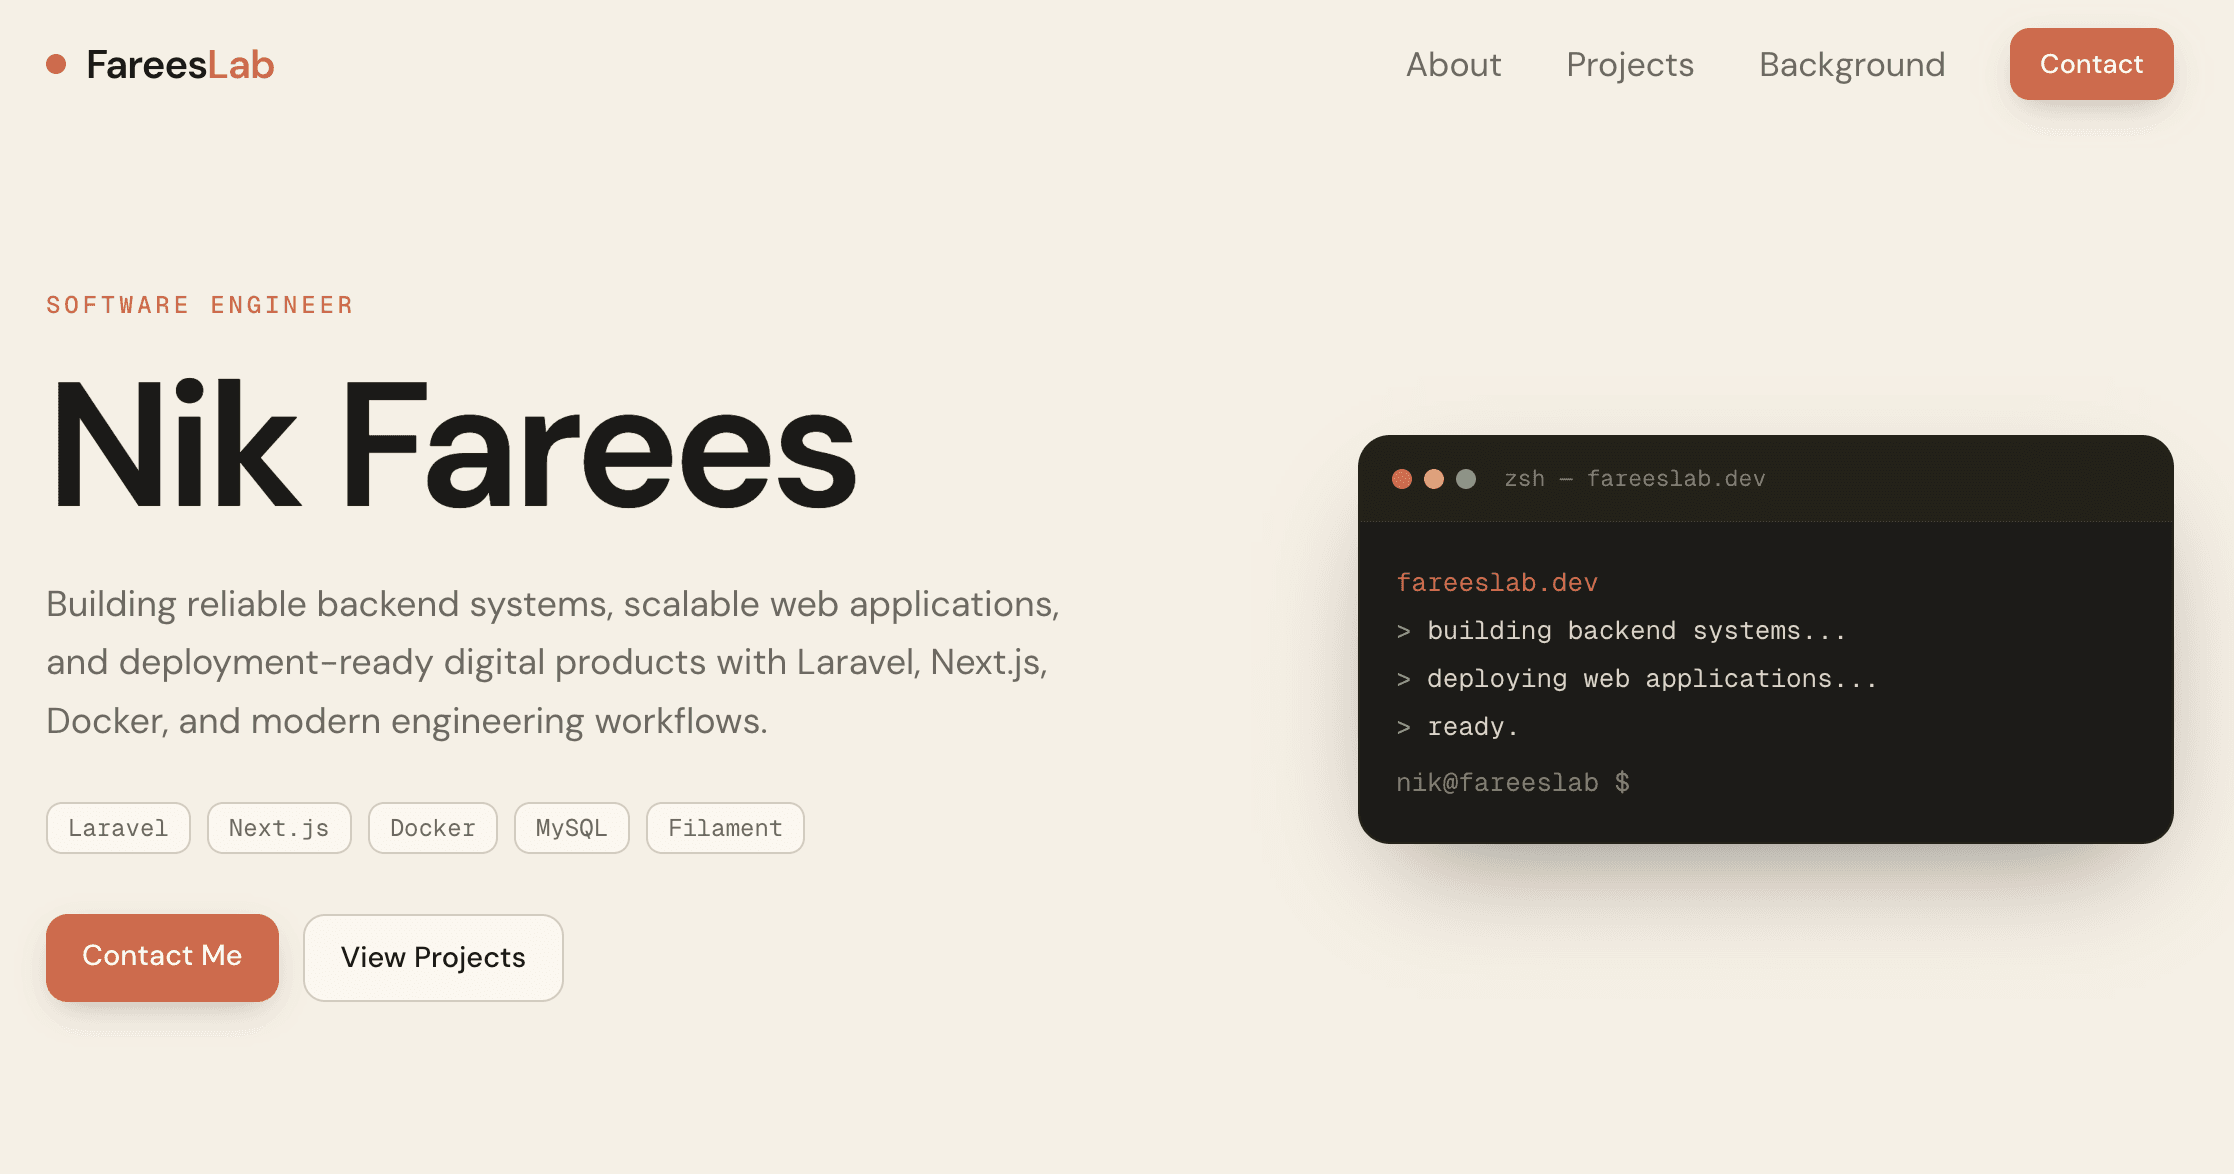This screenshot has width=2234, height=1174.
Task: Select the Filament tag
Action: pos(725,828)
